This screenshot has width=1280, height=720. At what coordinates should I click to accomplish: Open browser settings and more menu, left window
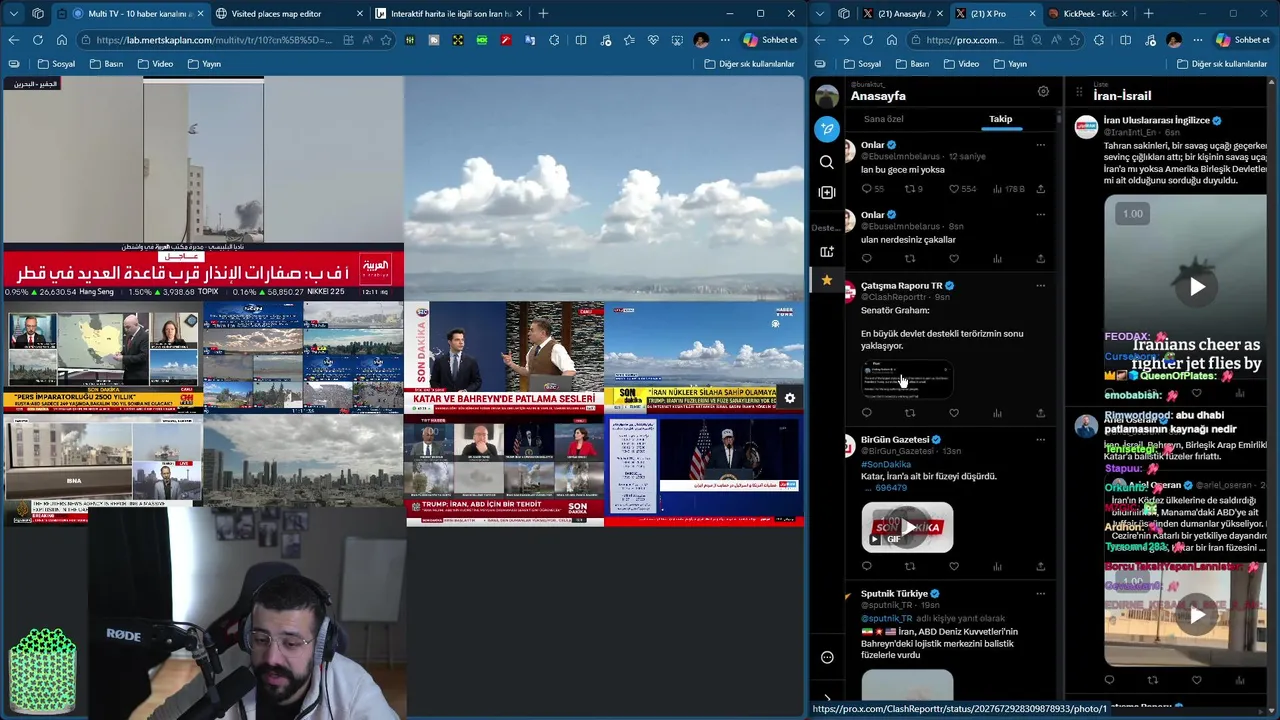(724, 40)
